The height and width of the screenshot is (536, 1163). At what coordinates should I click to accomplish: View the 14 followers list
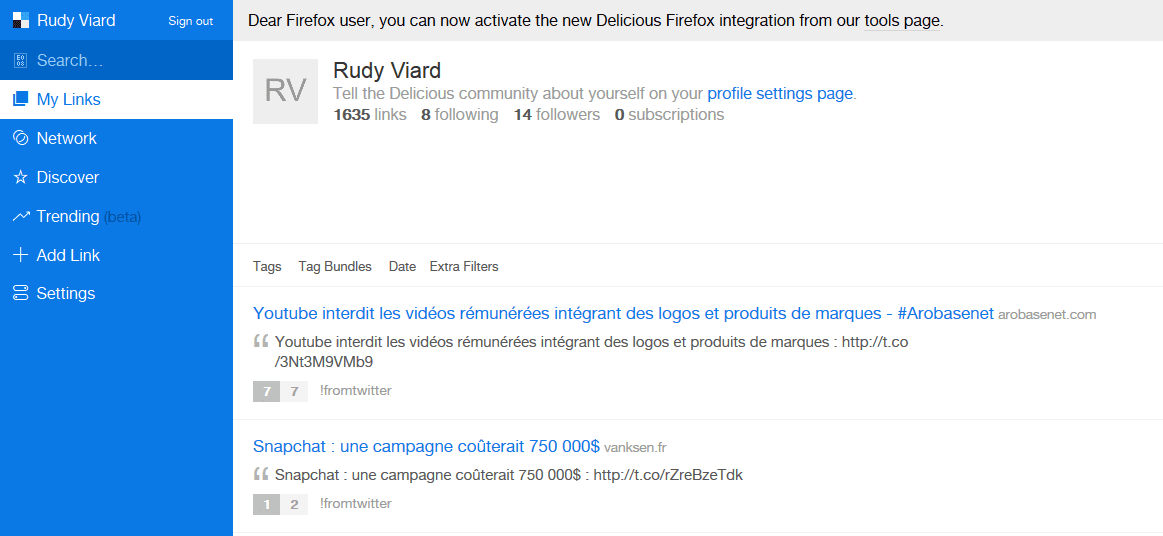[x=556, y=115]
